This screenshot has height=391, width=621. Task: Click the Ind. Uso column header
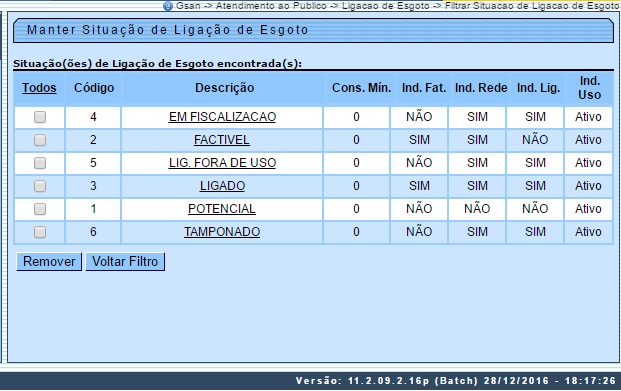tap(589, 88)
